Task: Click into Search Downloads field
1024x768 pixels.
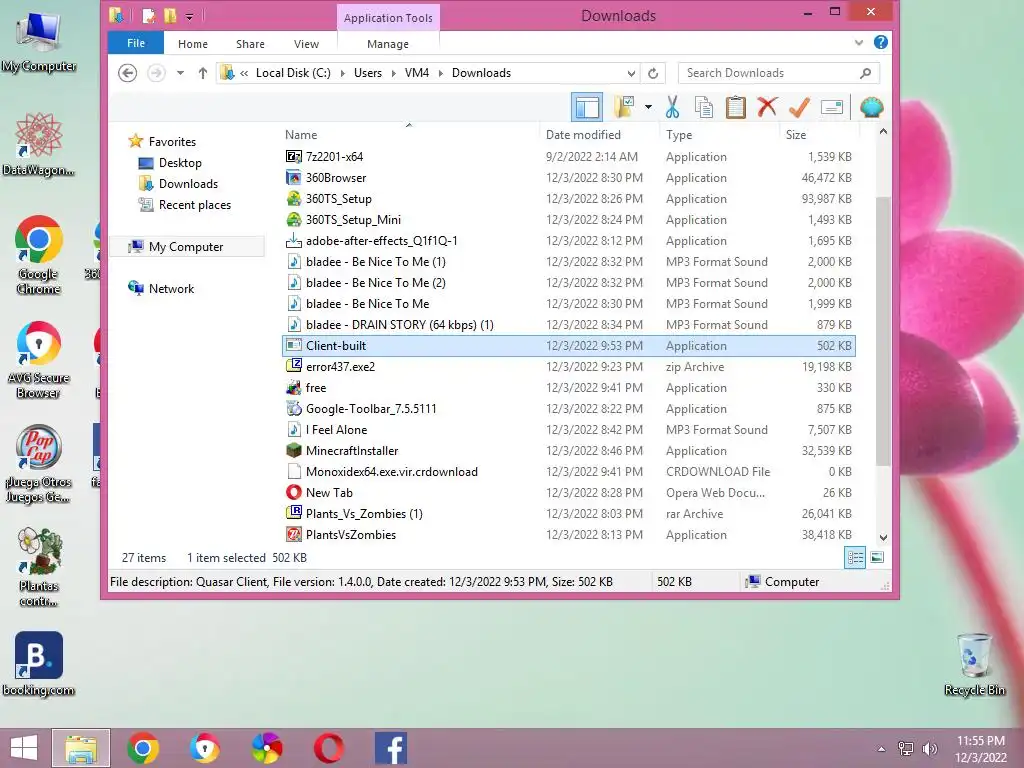Action: point(778,73)
